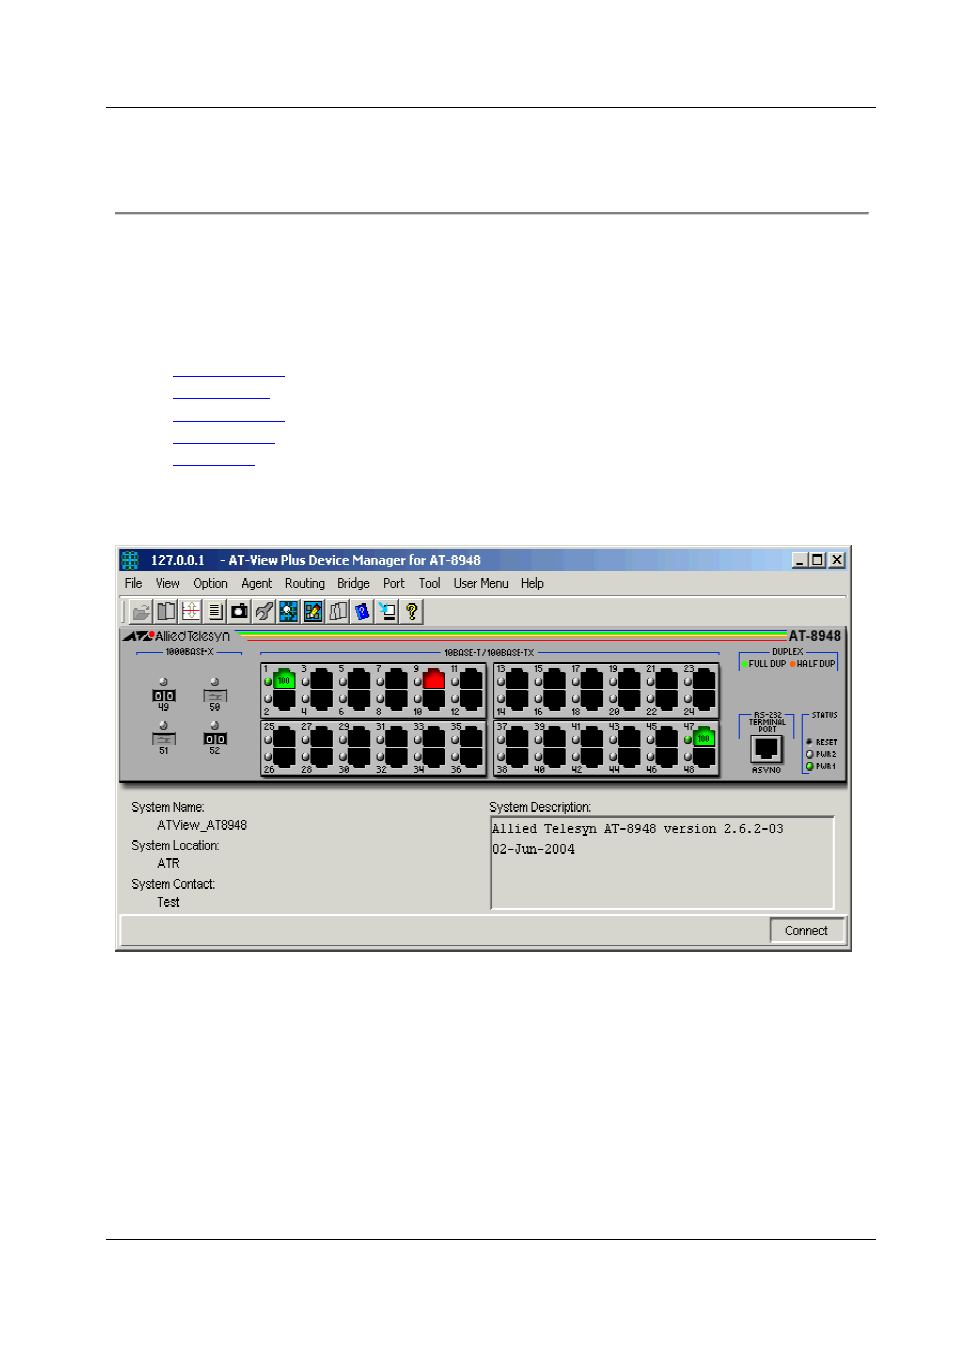
Task: Click the ATR system location value
Action: click(168, 863)
